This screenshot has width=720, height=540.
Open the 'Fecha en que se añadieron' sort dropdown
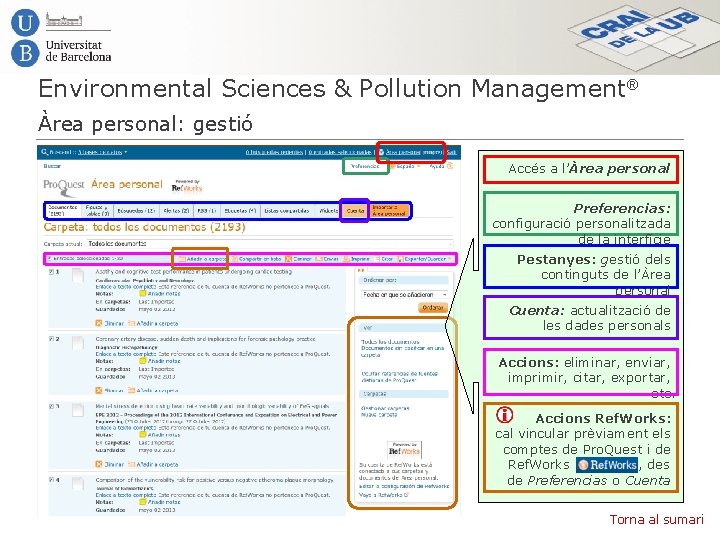pyautogui.click(x=405, y=294)
